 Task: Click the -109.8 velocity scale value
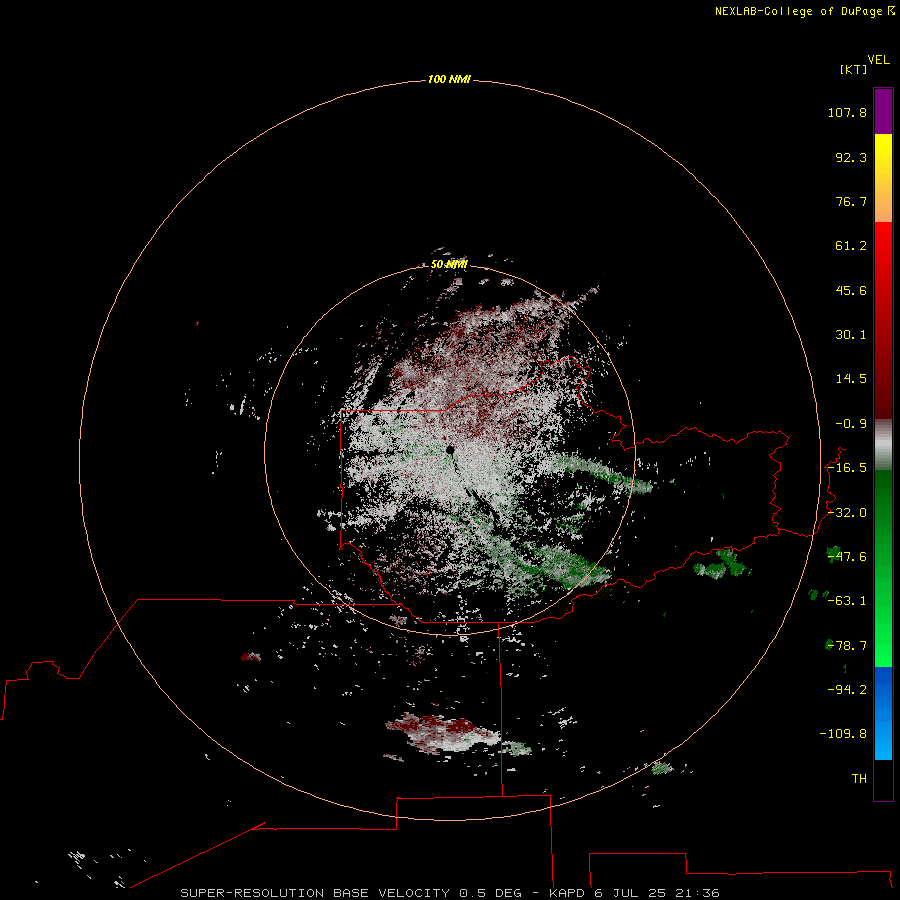coord(843,734)
